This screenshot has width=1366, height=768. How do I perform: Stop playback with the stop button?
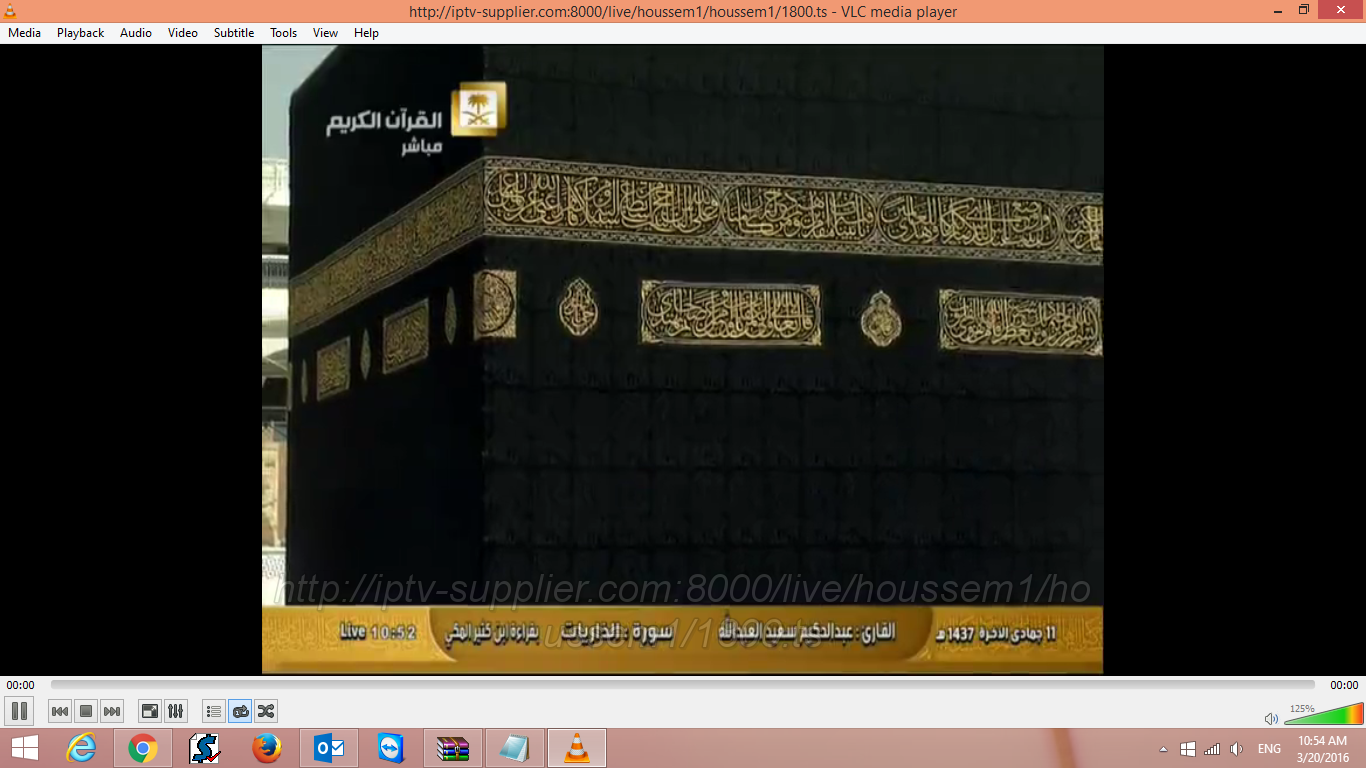pyautogui.click(x=86, y=711)
